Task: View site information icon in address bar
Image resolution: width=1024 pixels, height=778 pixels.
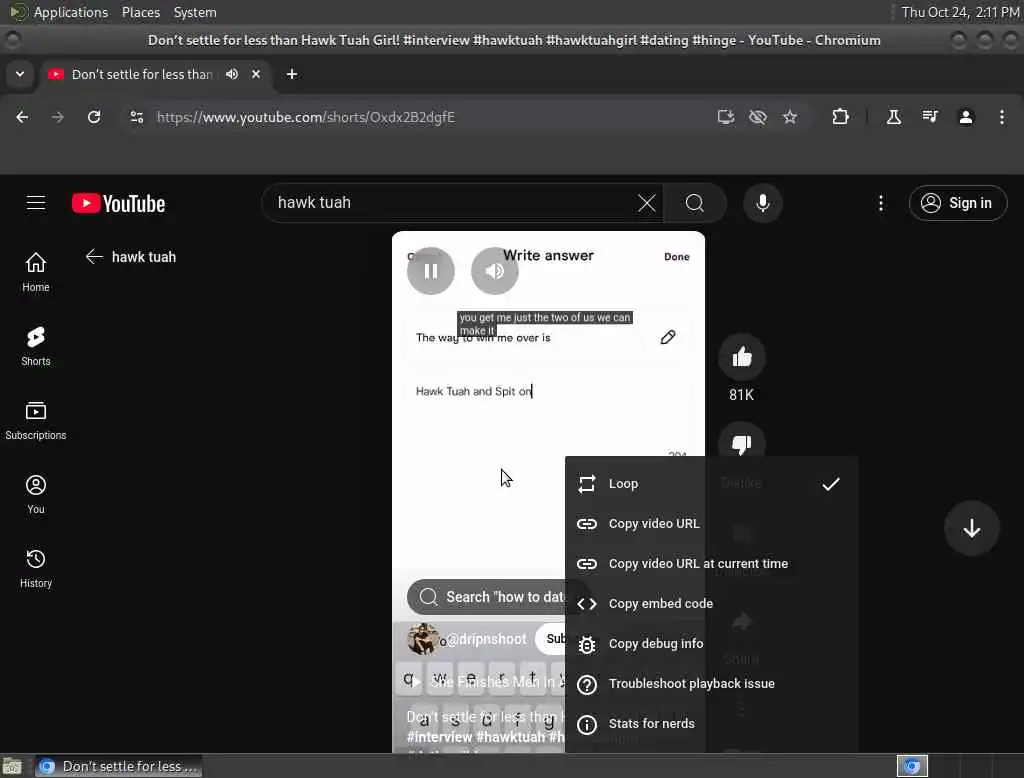Action: 136,117
